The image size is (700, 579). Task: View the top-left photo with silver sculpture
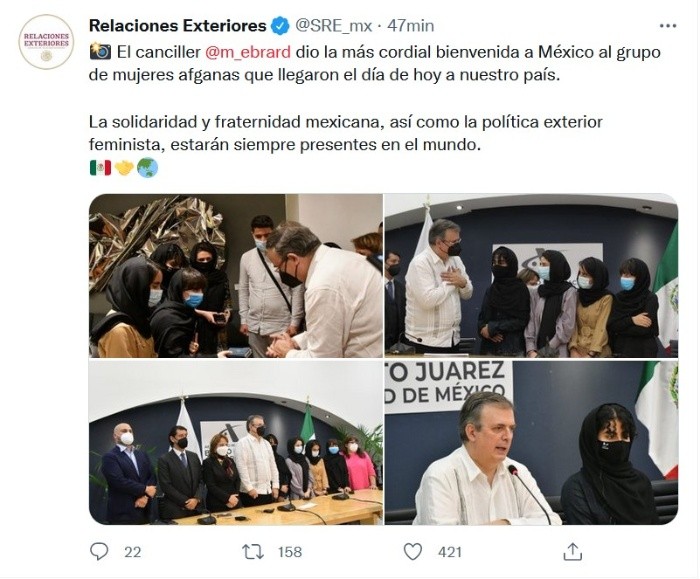pos(236,275)
